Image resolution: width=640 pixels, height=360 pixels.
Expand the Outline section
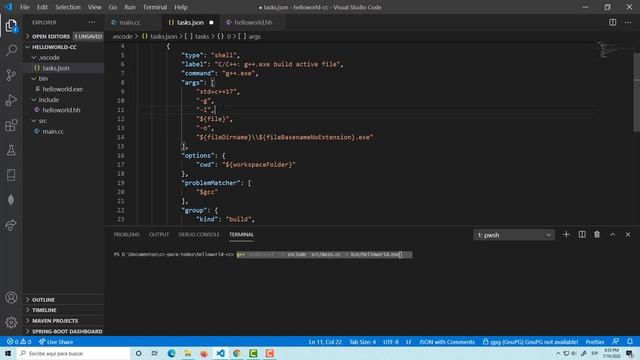tap(64, 300)
